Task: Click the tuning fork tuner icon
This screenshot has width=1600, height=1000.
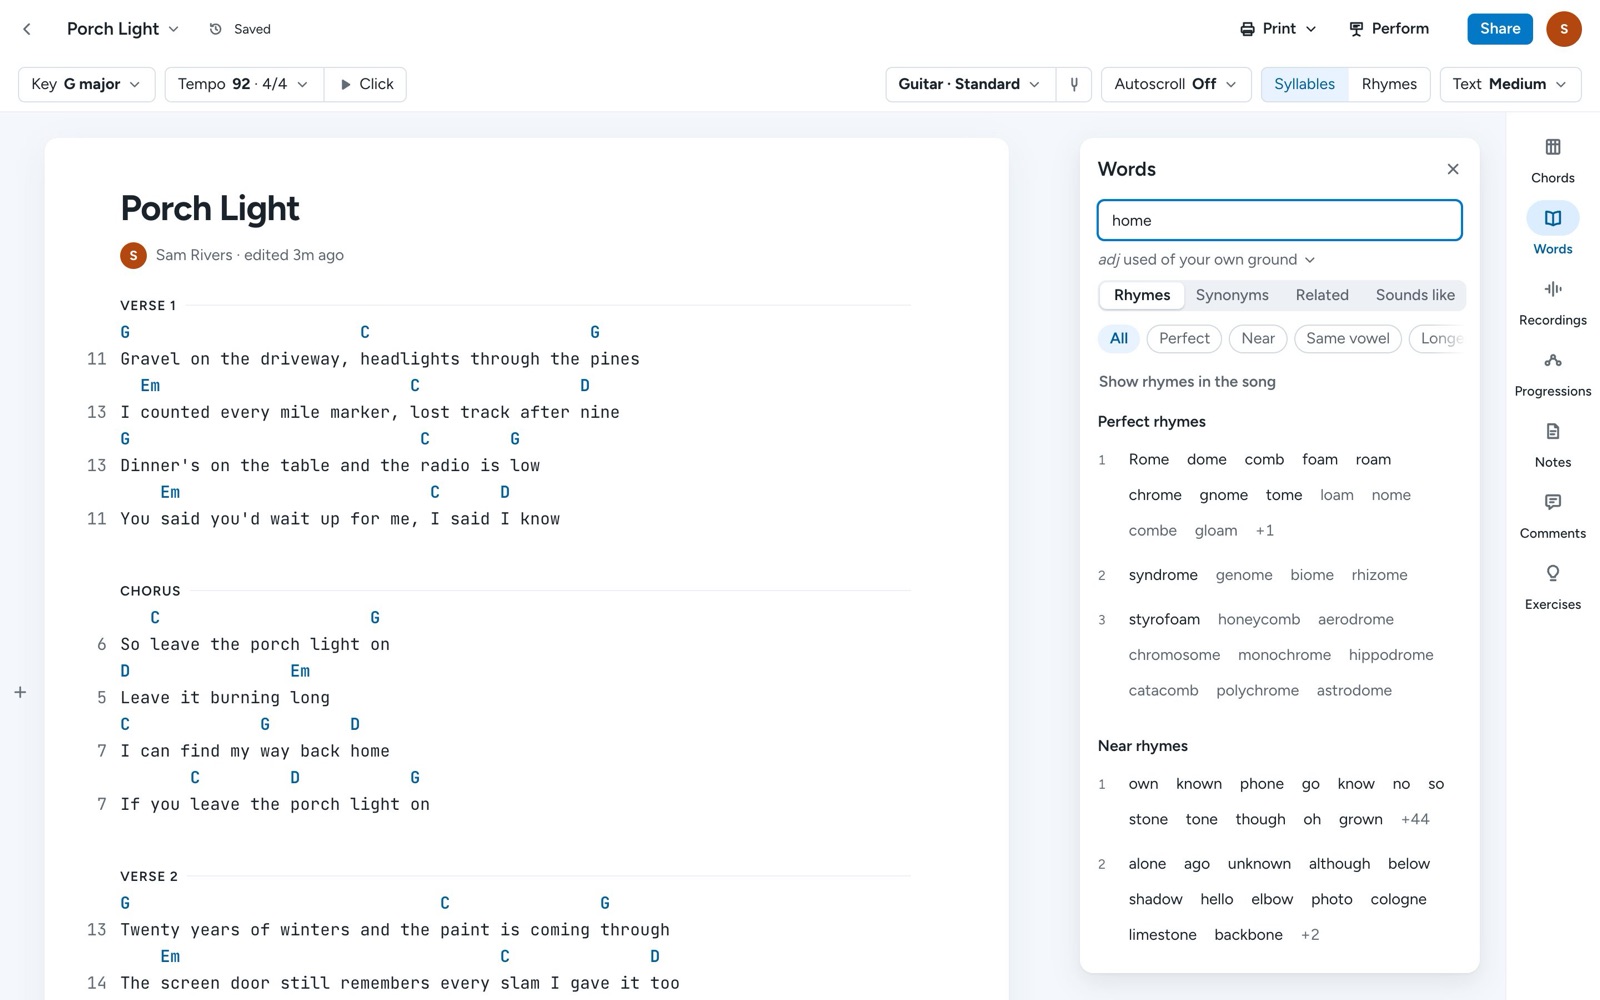Action: [1074, 84]
